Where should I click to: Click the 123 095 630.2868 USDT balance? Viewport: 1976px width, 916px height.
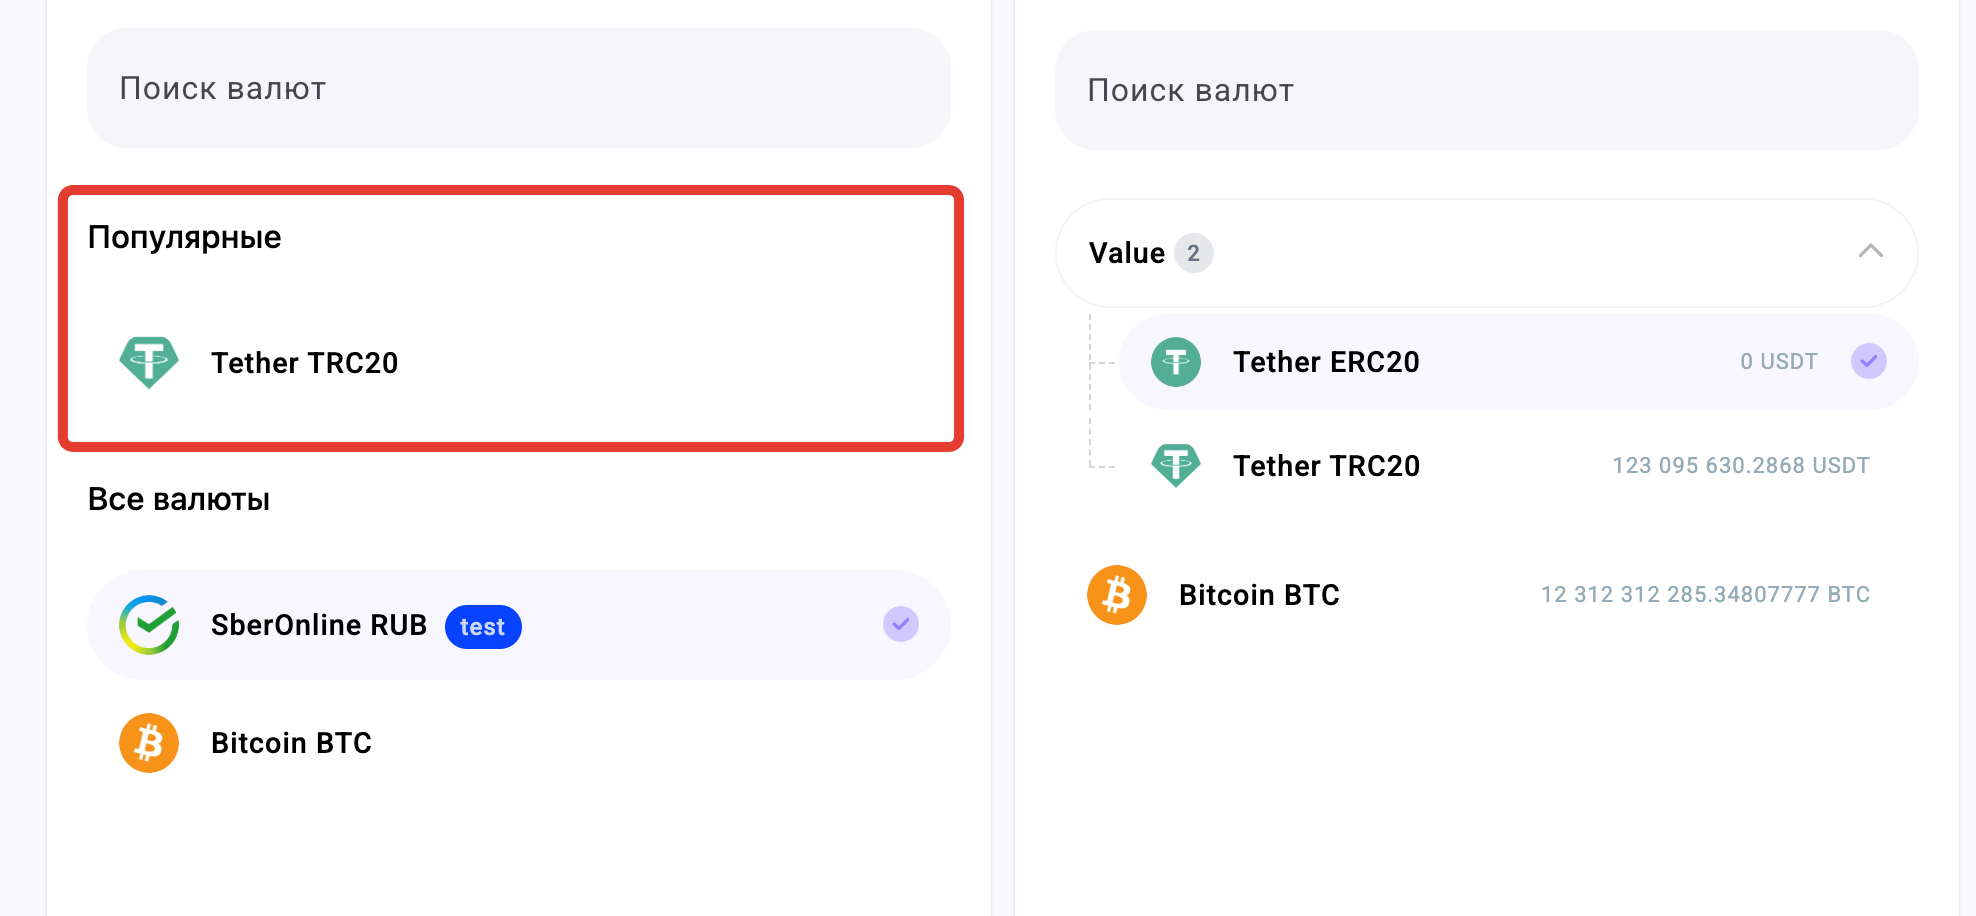pos(1741,465)
